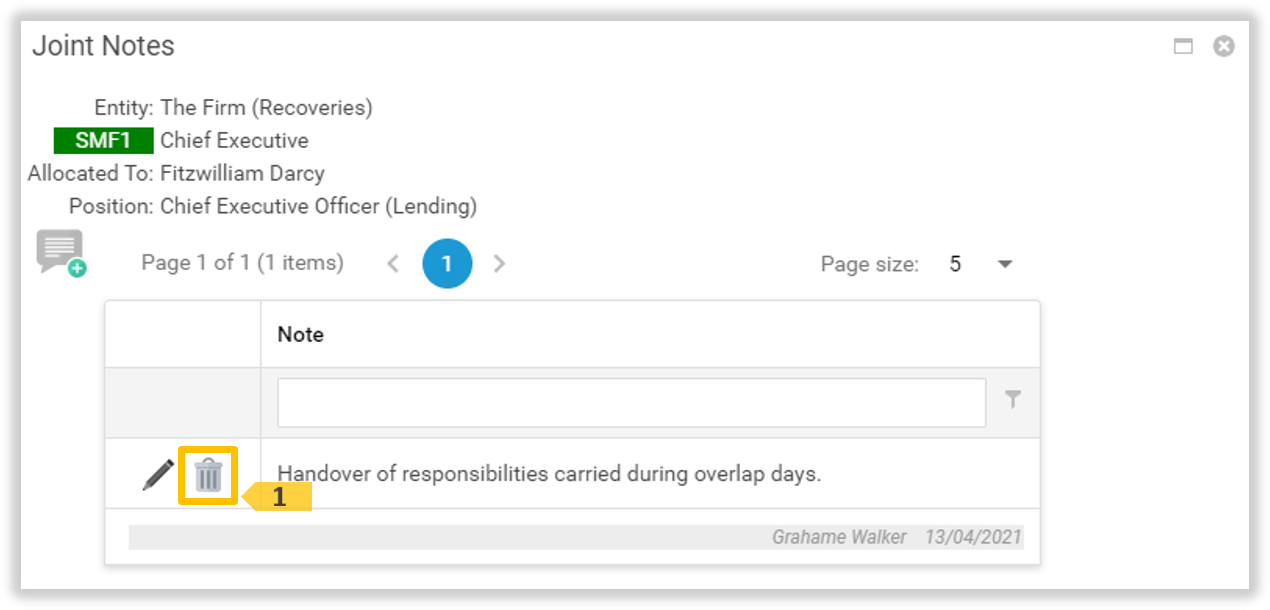The width and height of the screenshot is (1270, 610).
Task: Select page 1 in the pager
Action: 447,264
